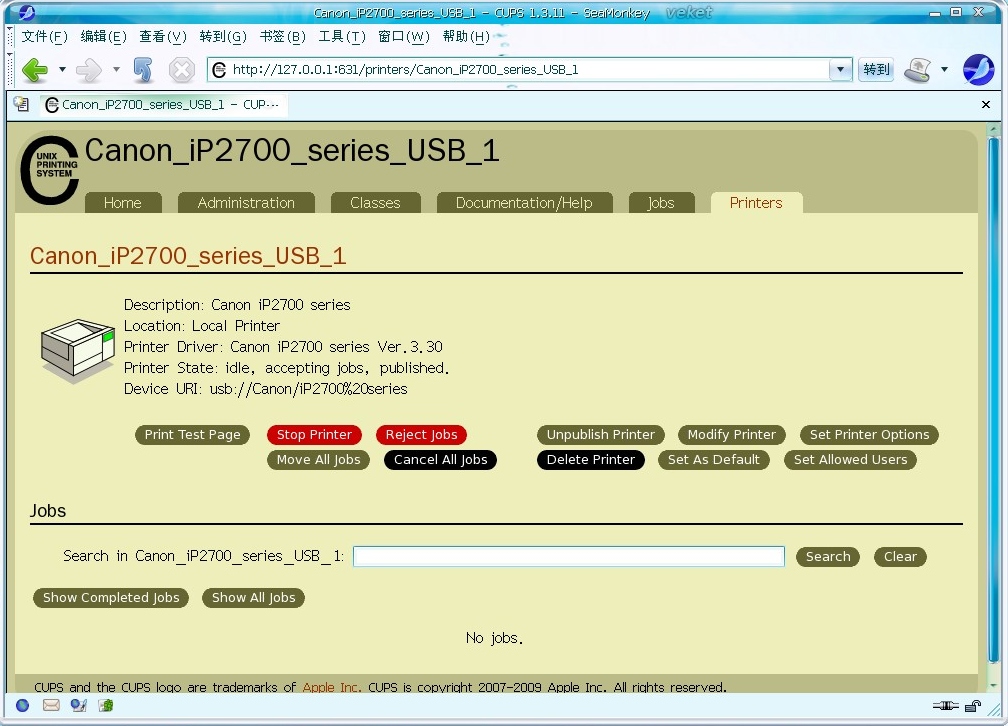Open the 工具(T) menu
1008x726 pixels.
[342, 37]
